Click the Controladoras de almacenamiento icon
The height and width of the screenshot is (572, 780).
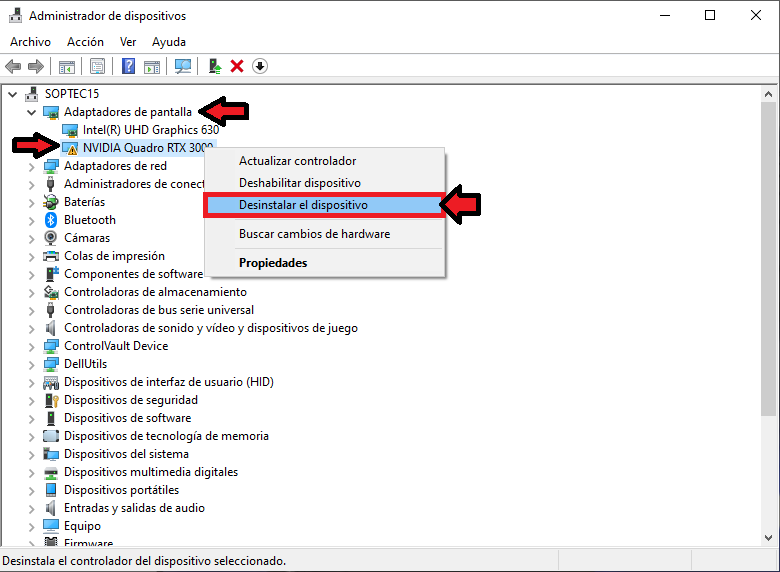tap(51, 292)
